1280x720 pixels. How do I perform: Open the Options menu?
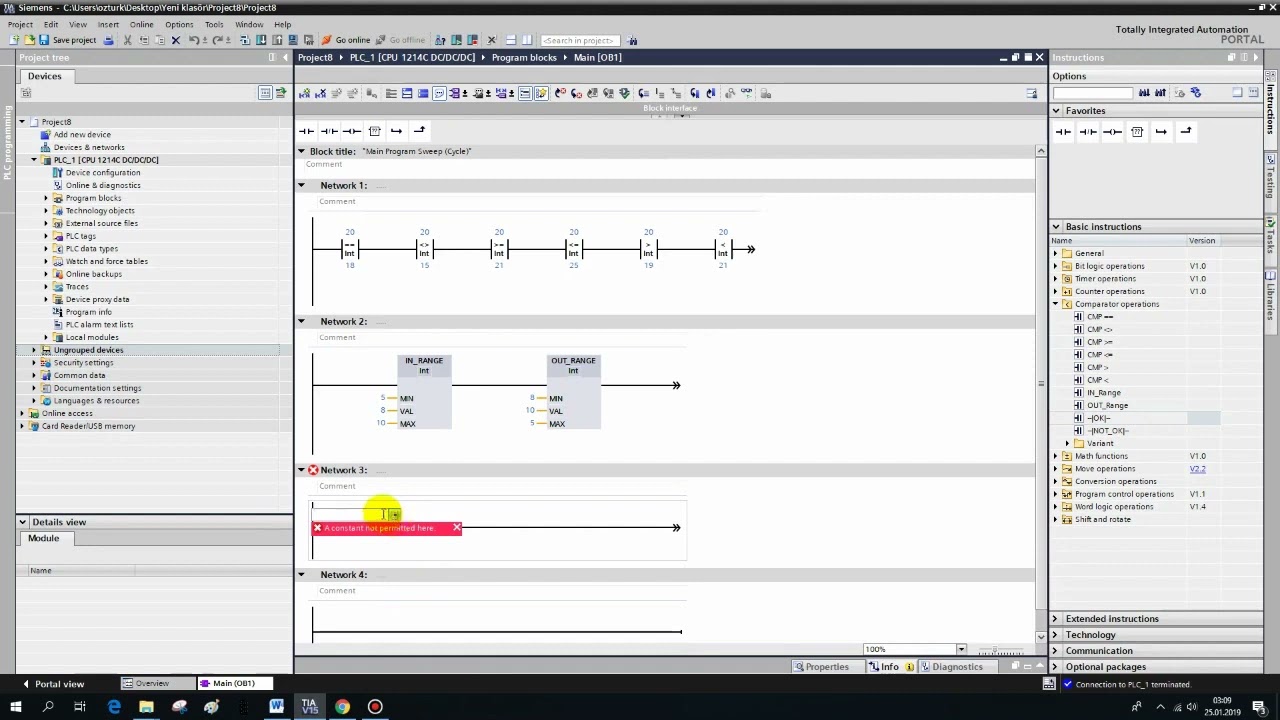(179, 24)
